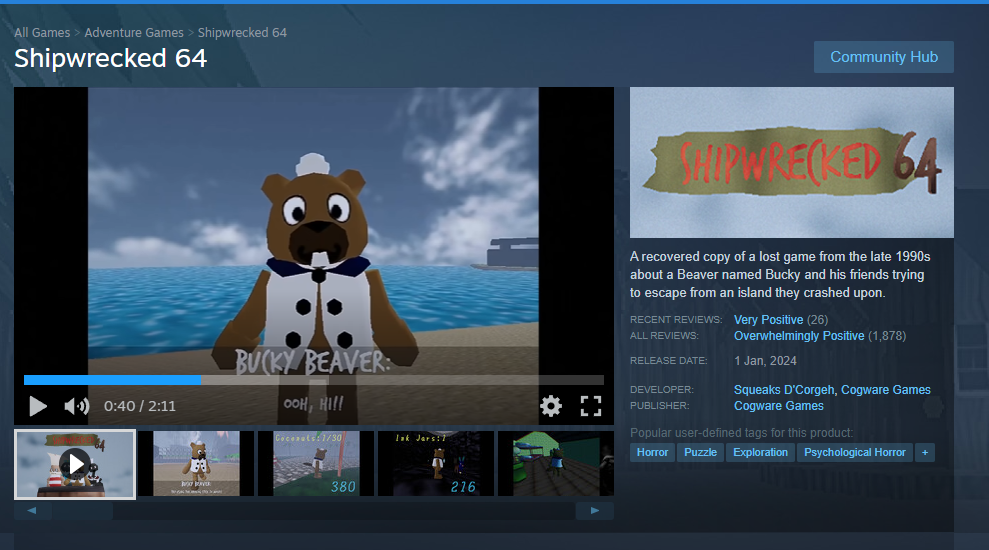The height and width of the screenshot is (550, 989).
Task: Select the Coconuts 380 screenshot thumbnail
Action: tap(316, 464)
